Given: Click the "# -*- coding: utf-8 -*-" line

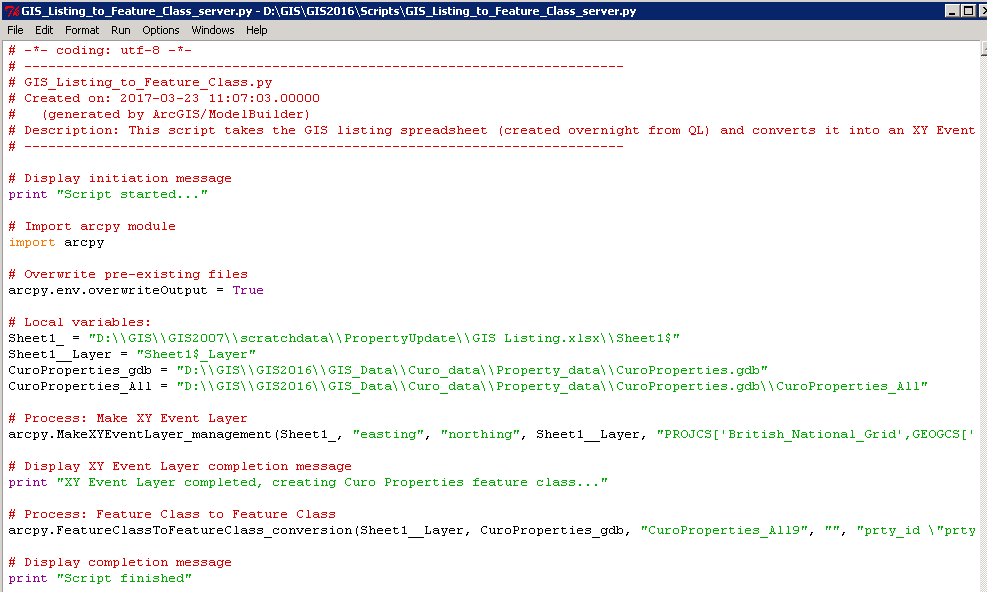Looking at the screenshot, I should 100,50.
